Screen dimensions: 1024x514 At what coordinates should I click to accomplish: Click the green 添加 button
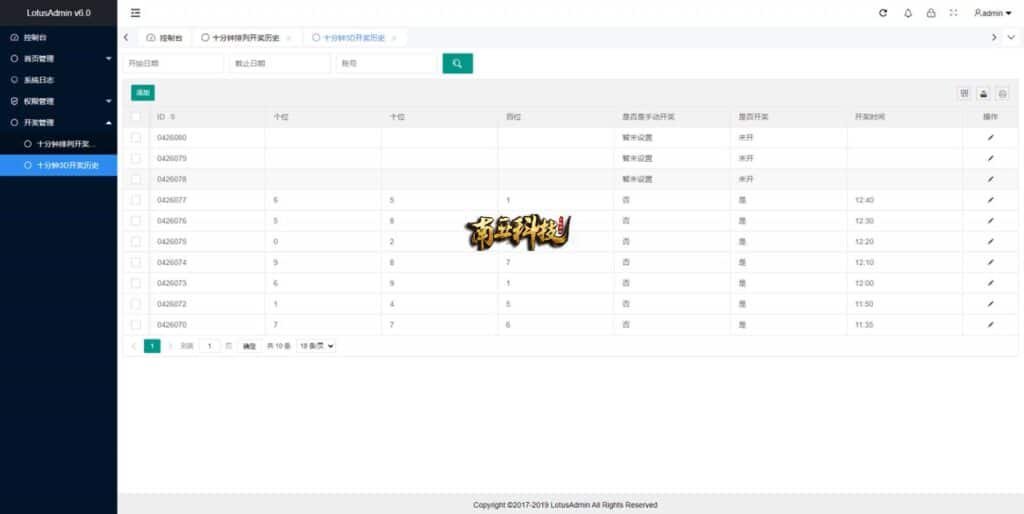(x=143, y=92)
